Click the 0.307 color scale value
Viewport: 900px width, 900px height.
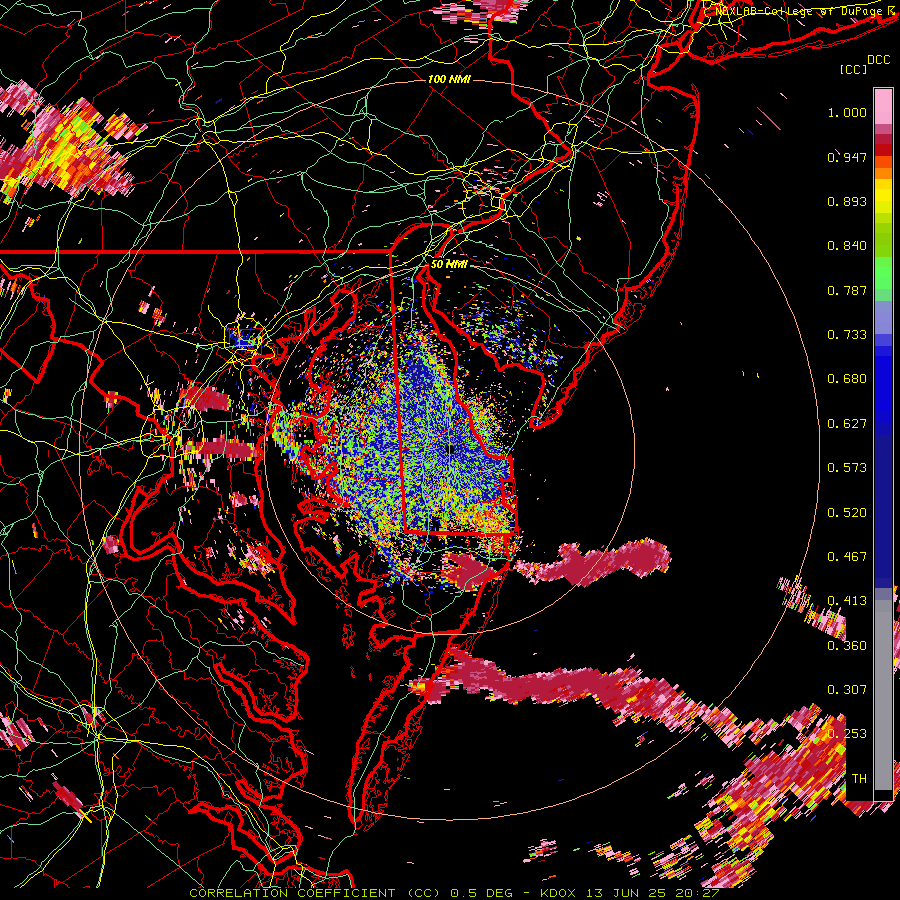(847, 690)
